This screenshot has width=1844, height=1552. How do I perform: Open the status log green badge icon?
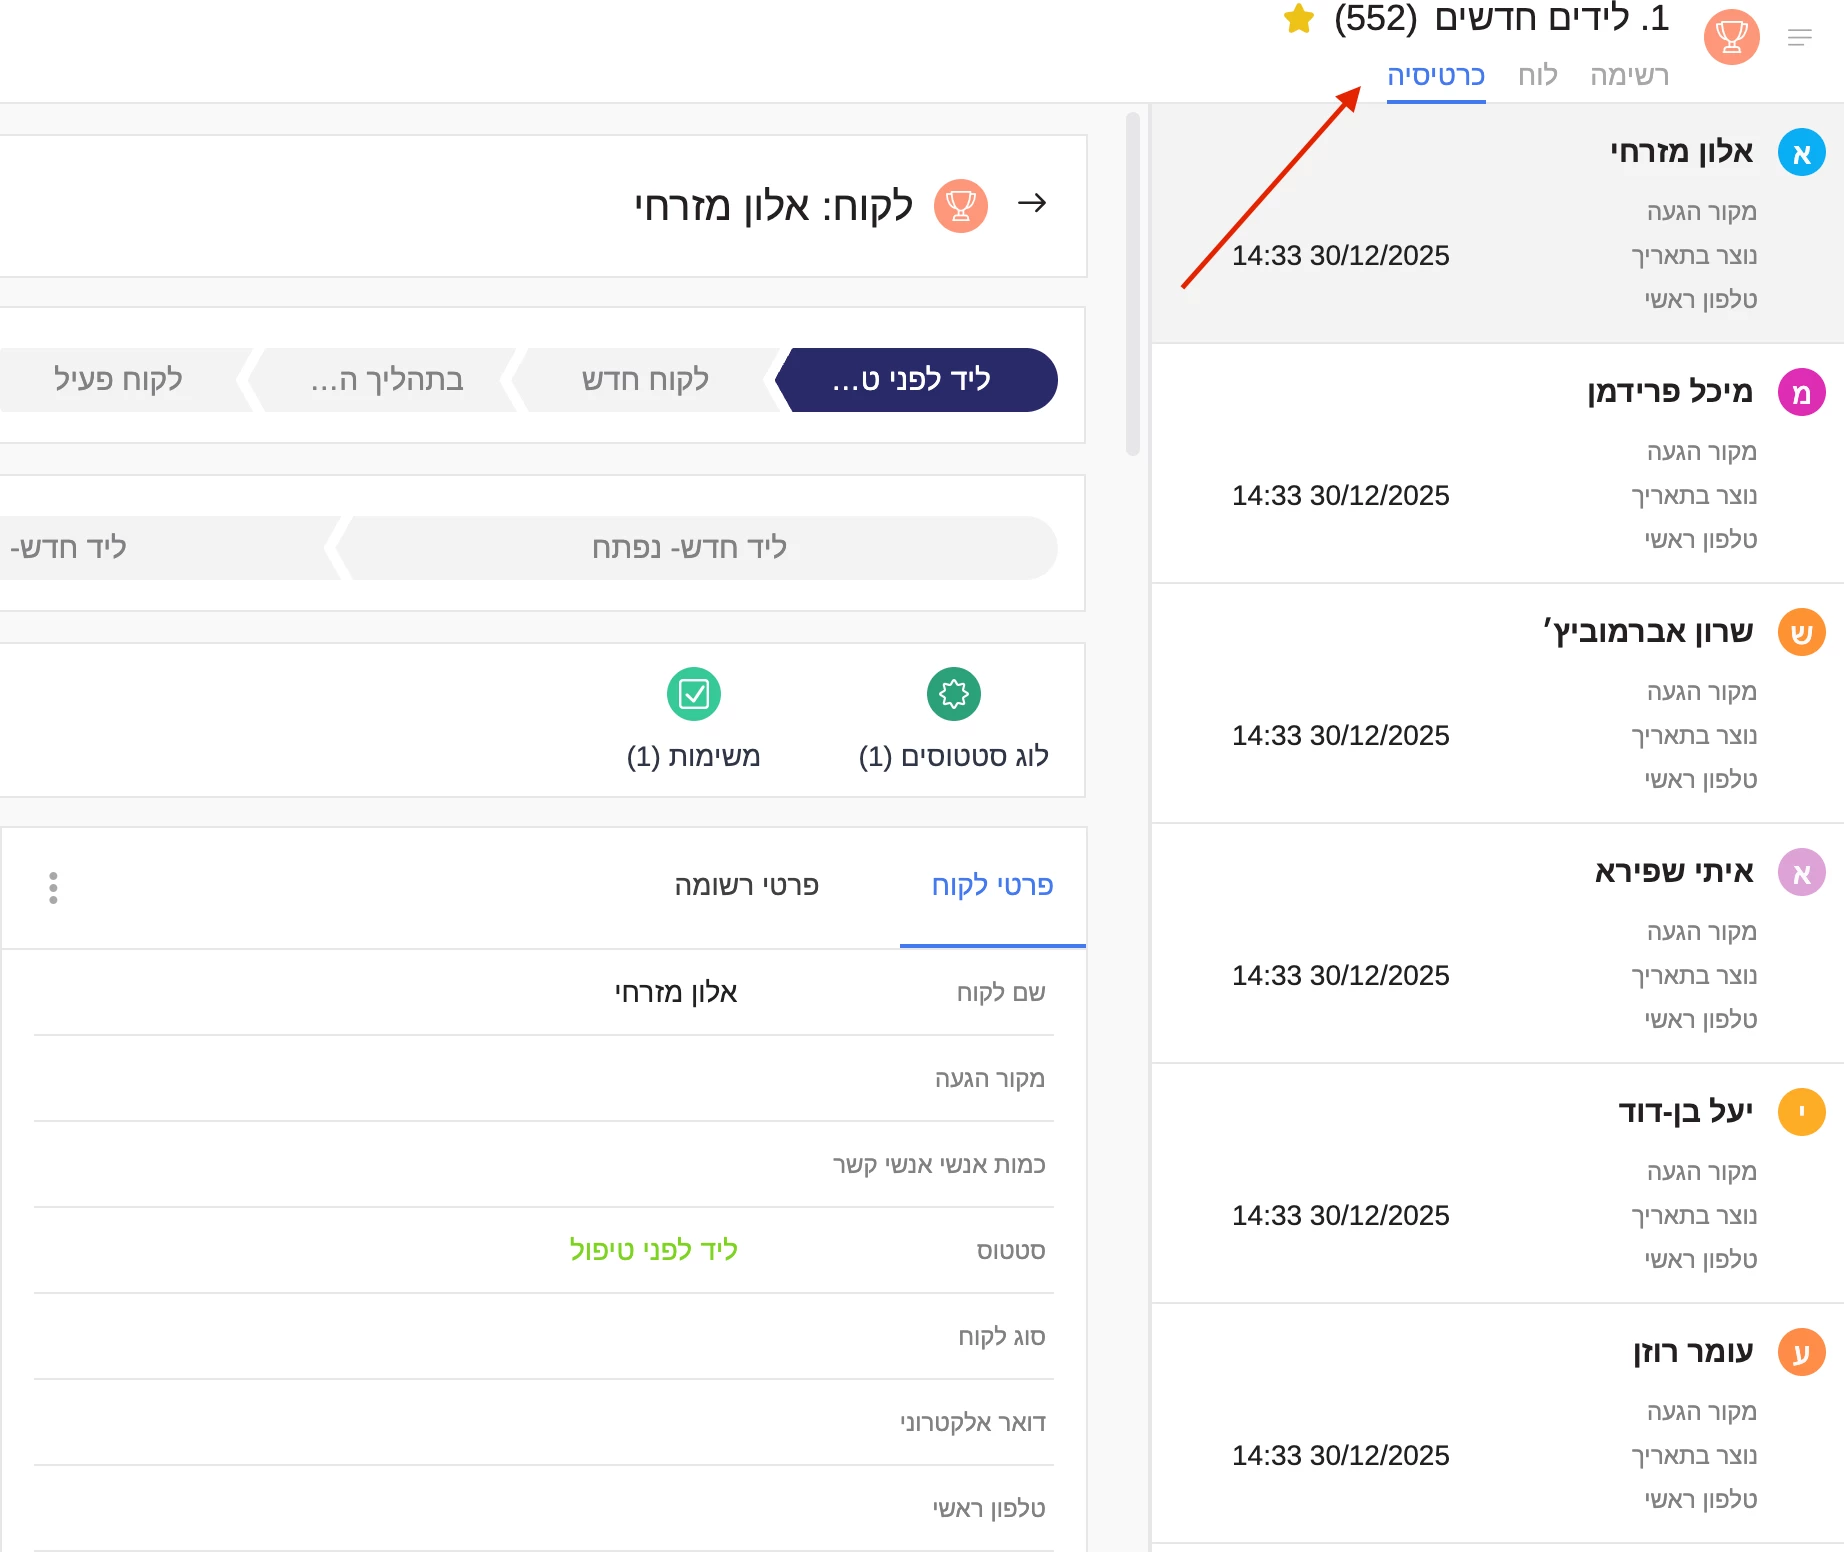[953, 694]
